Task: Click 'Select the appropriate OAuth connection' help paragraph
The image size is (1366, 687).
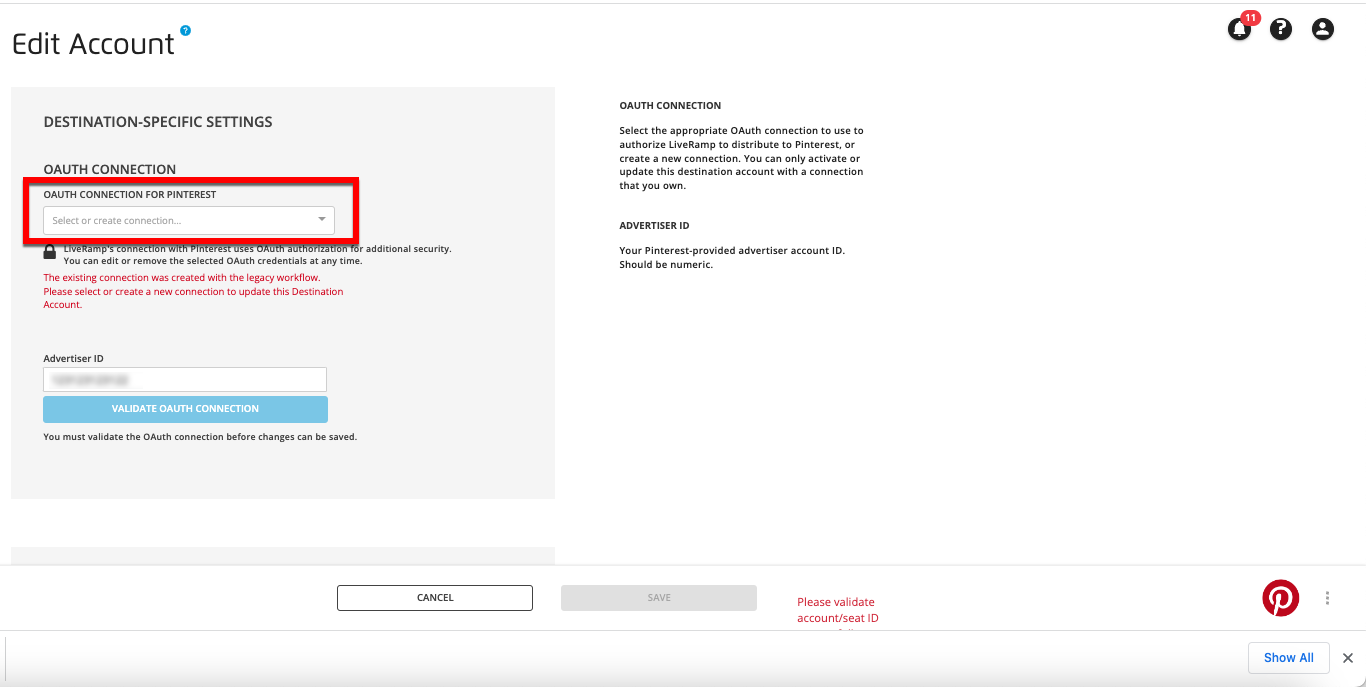Action: [741, 158]
